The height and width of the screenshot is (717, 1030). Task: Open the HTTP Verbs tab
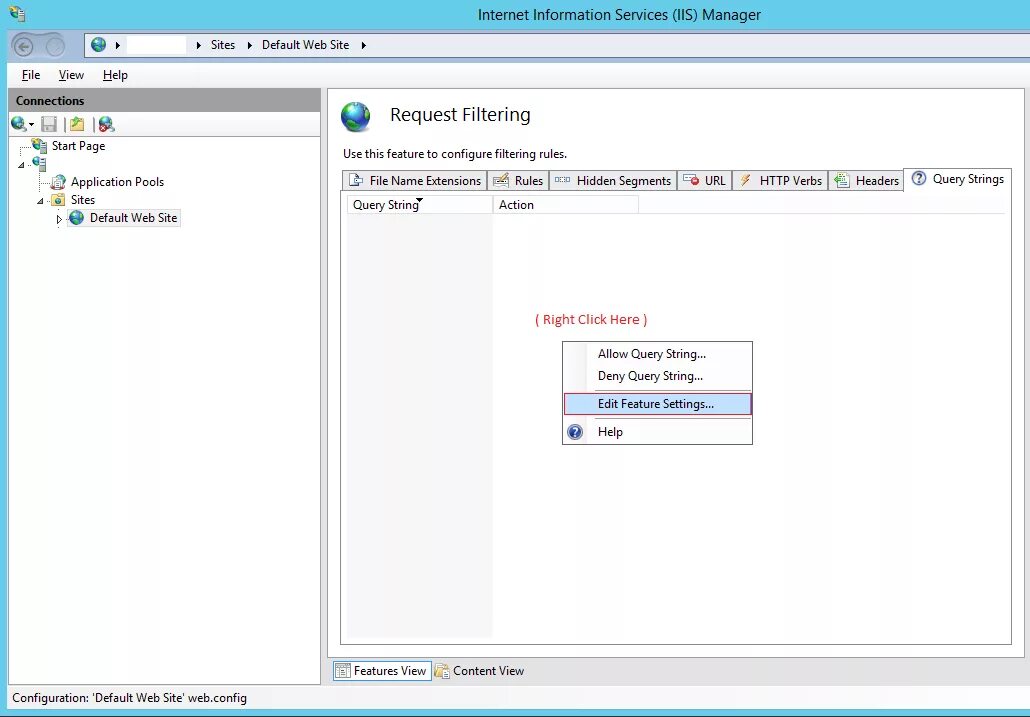coord(780,181)
